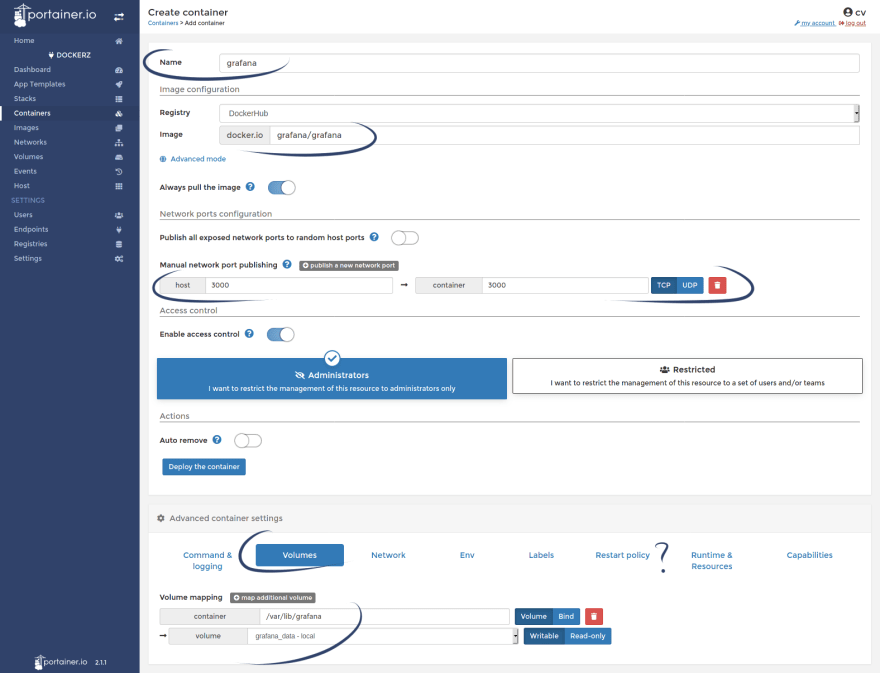Open the Labels tab
The image size is (880, 673).
(x=541, y=555)
